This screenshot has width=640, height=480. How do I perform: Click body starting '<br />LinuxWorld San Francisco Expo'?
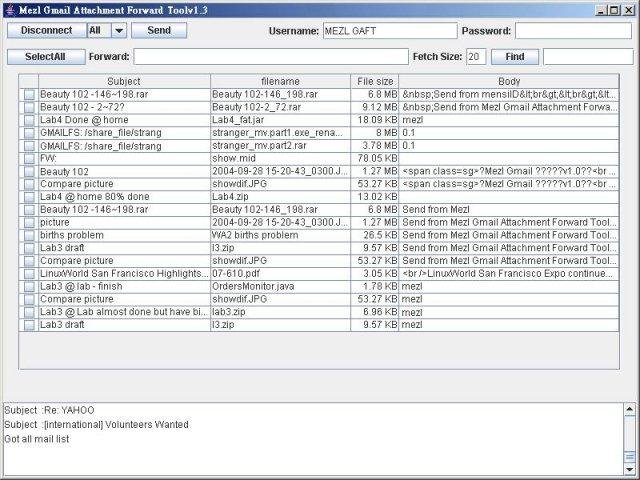point(507,273)
